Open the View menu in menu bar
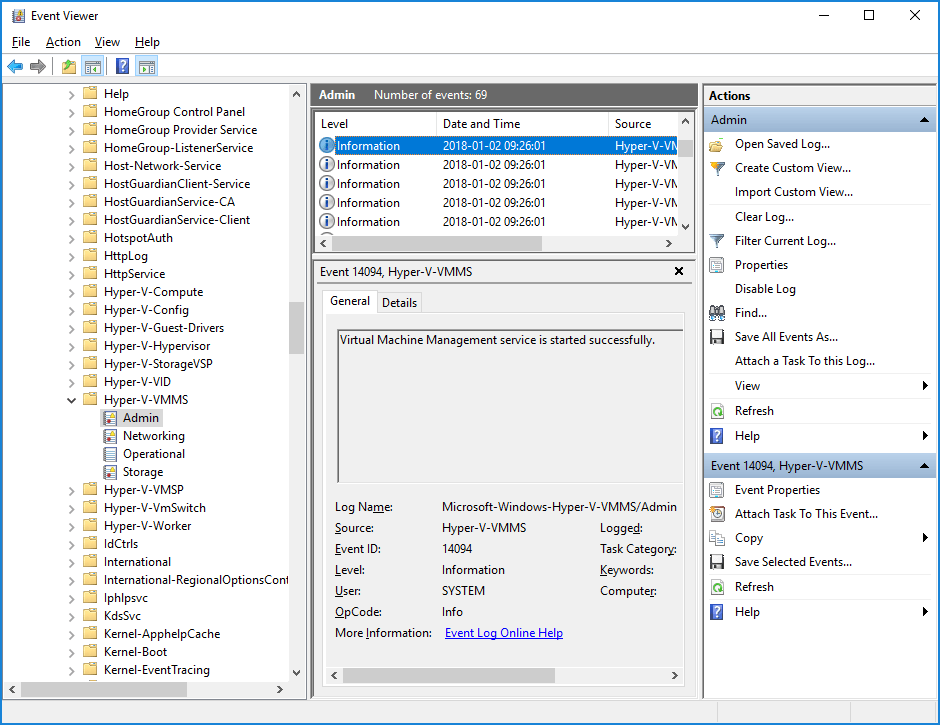 [x=107, y=42]
